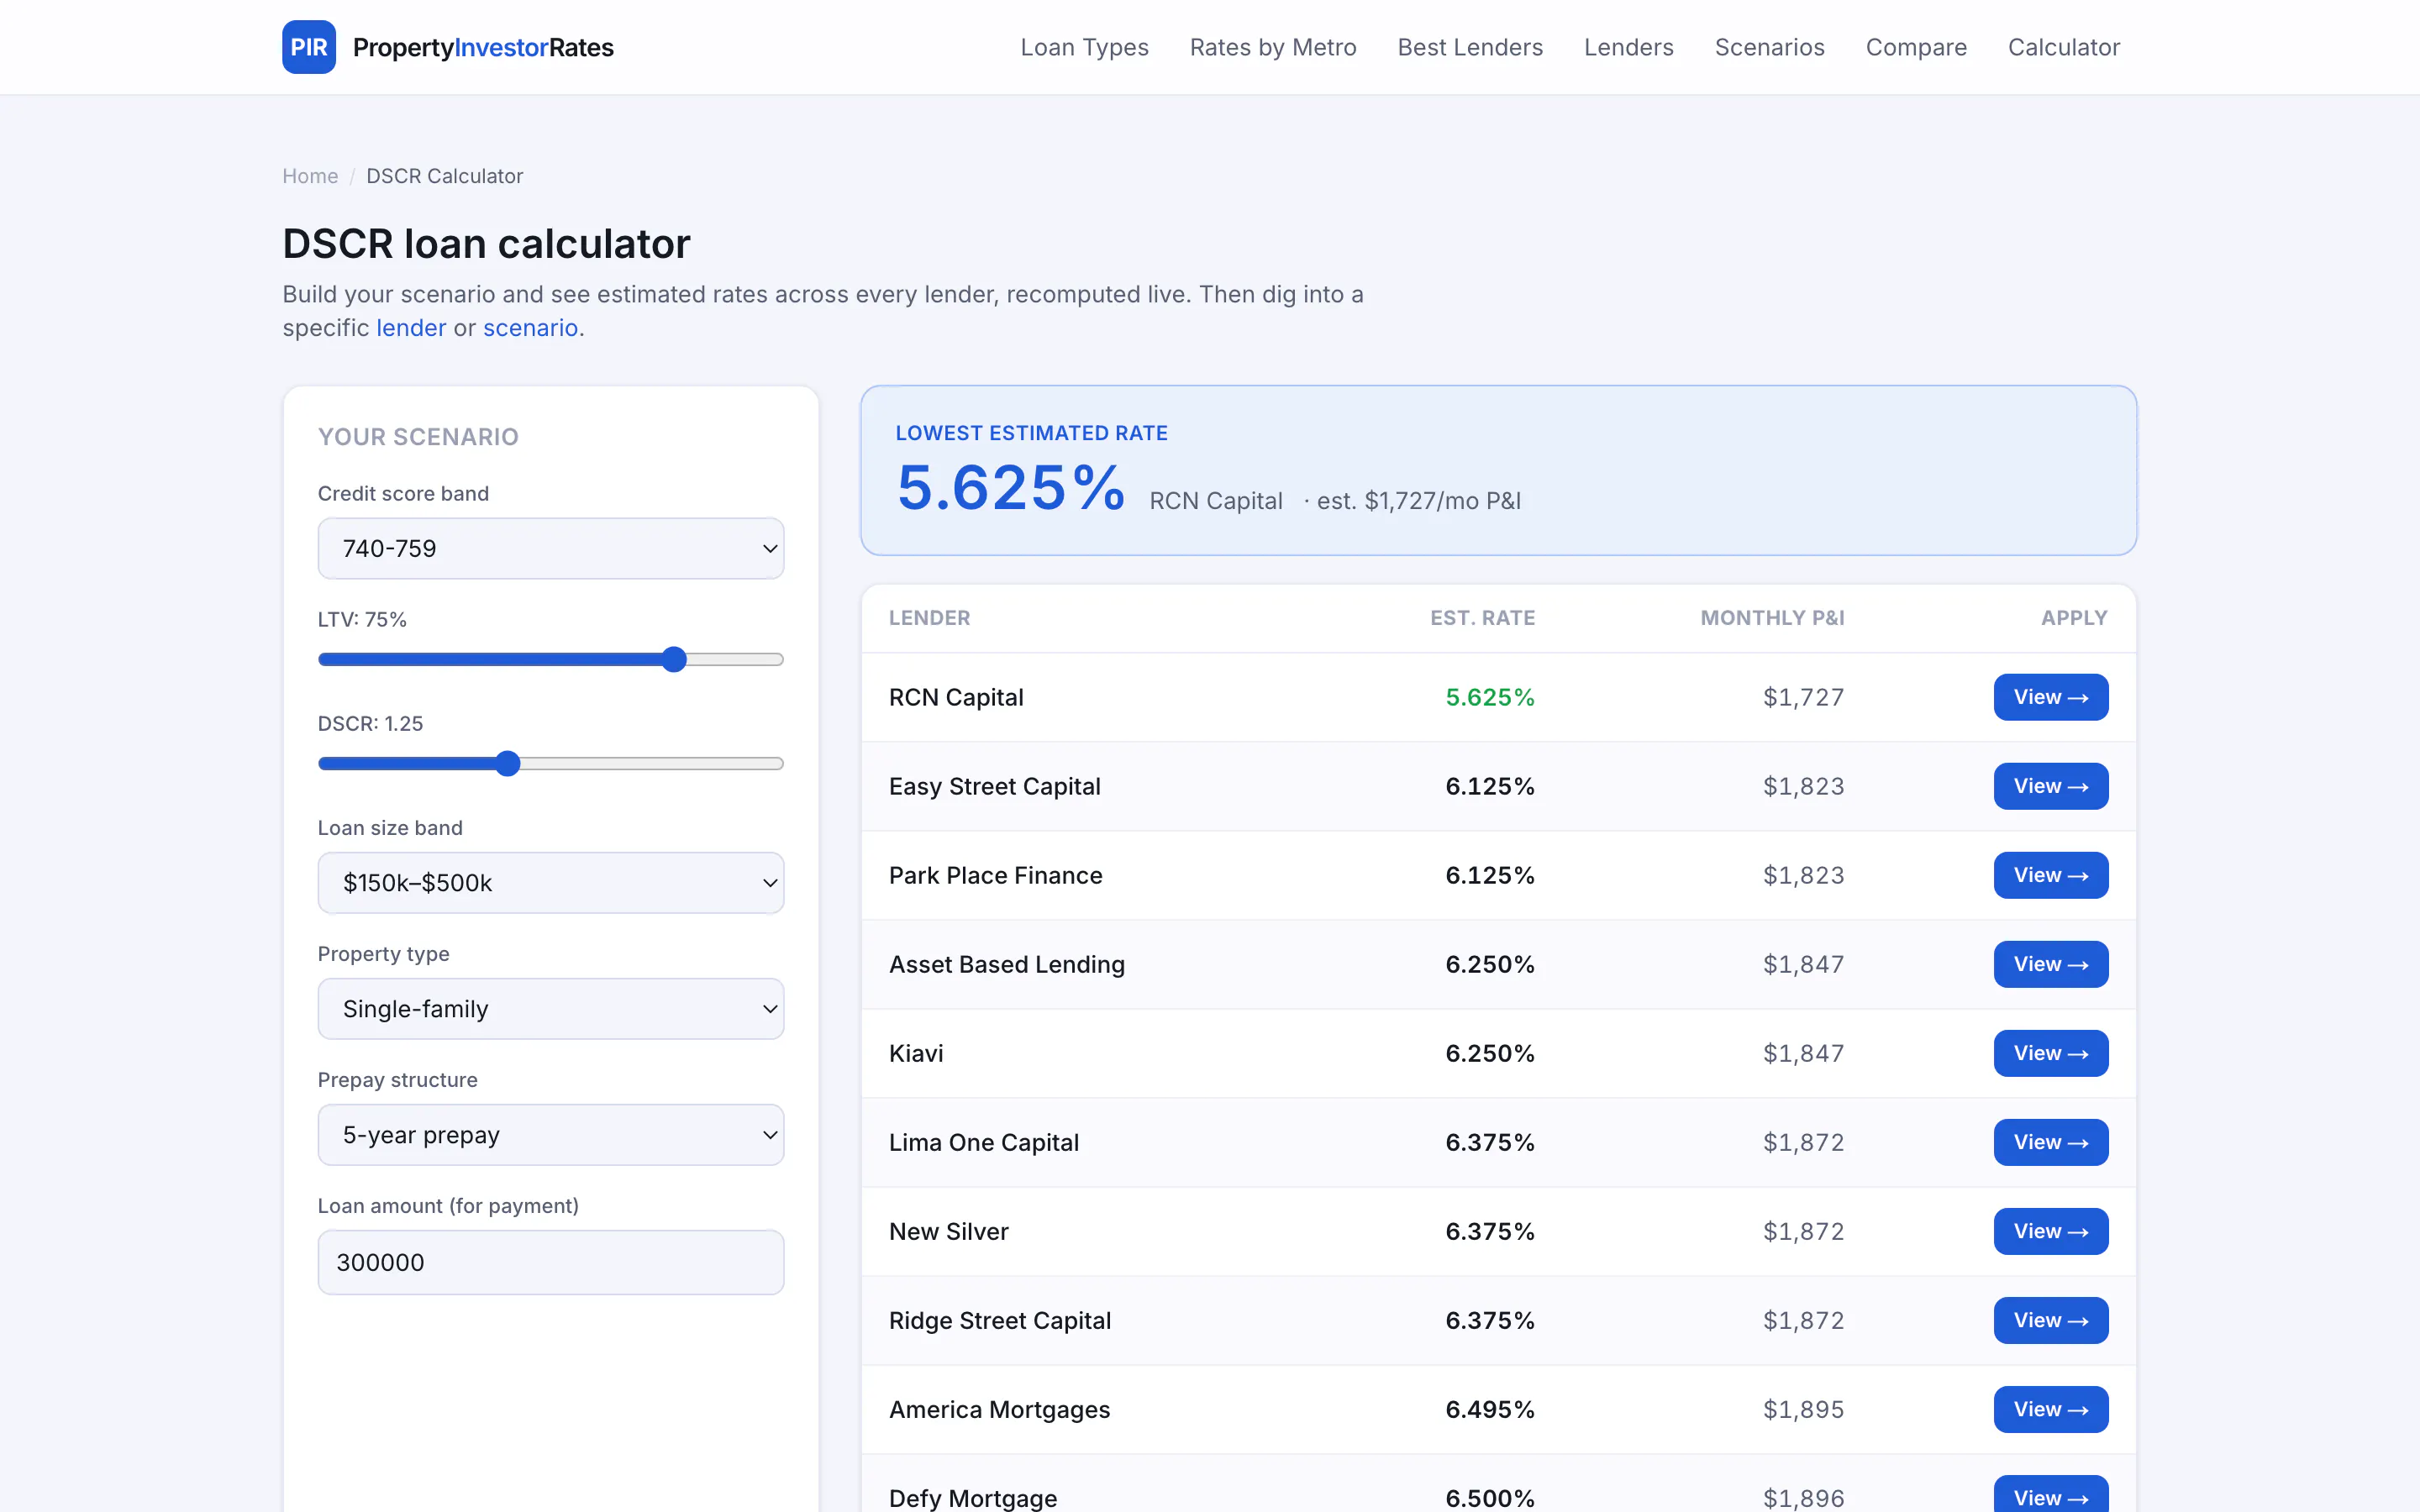The width and height of the screenshot is (2420, 1512).
Task: Adjust the DSCR slider
Action: tap(551, 763)
